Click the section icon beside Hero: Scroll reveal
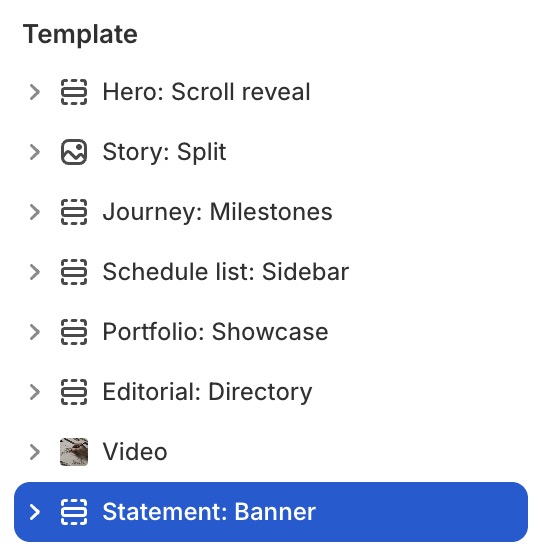Viewport: 542px width, 554px height. click(x=74, y=92)
